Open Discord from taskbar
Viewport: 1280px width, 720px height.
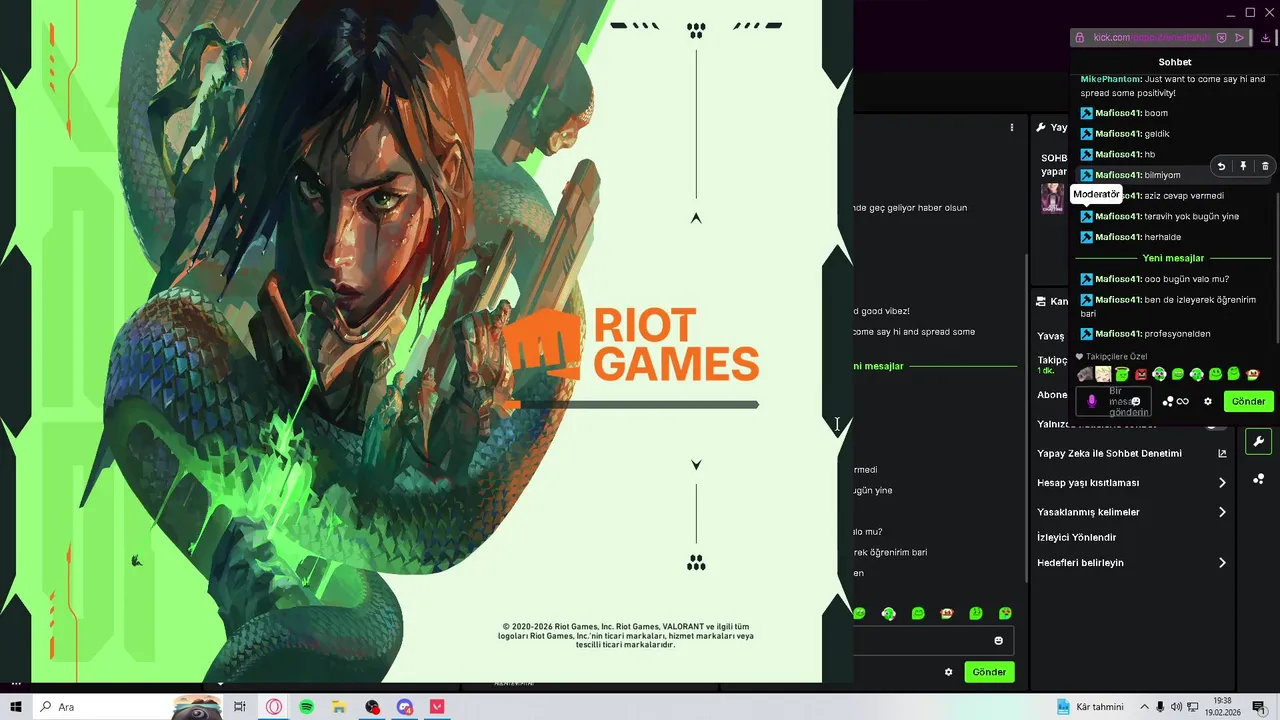coord(405,707)
